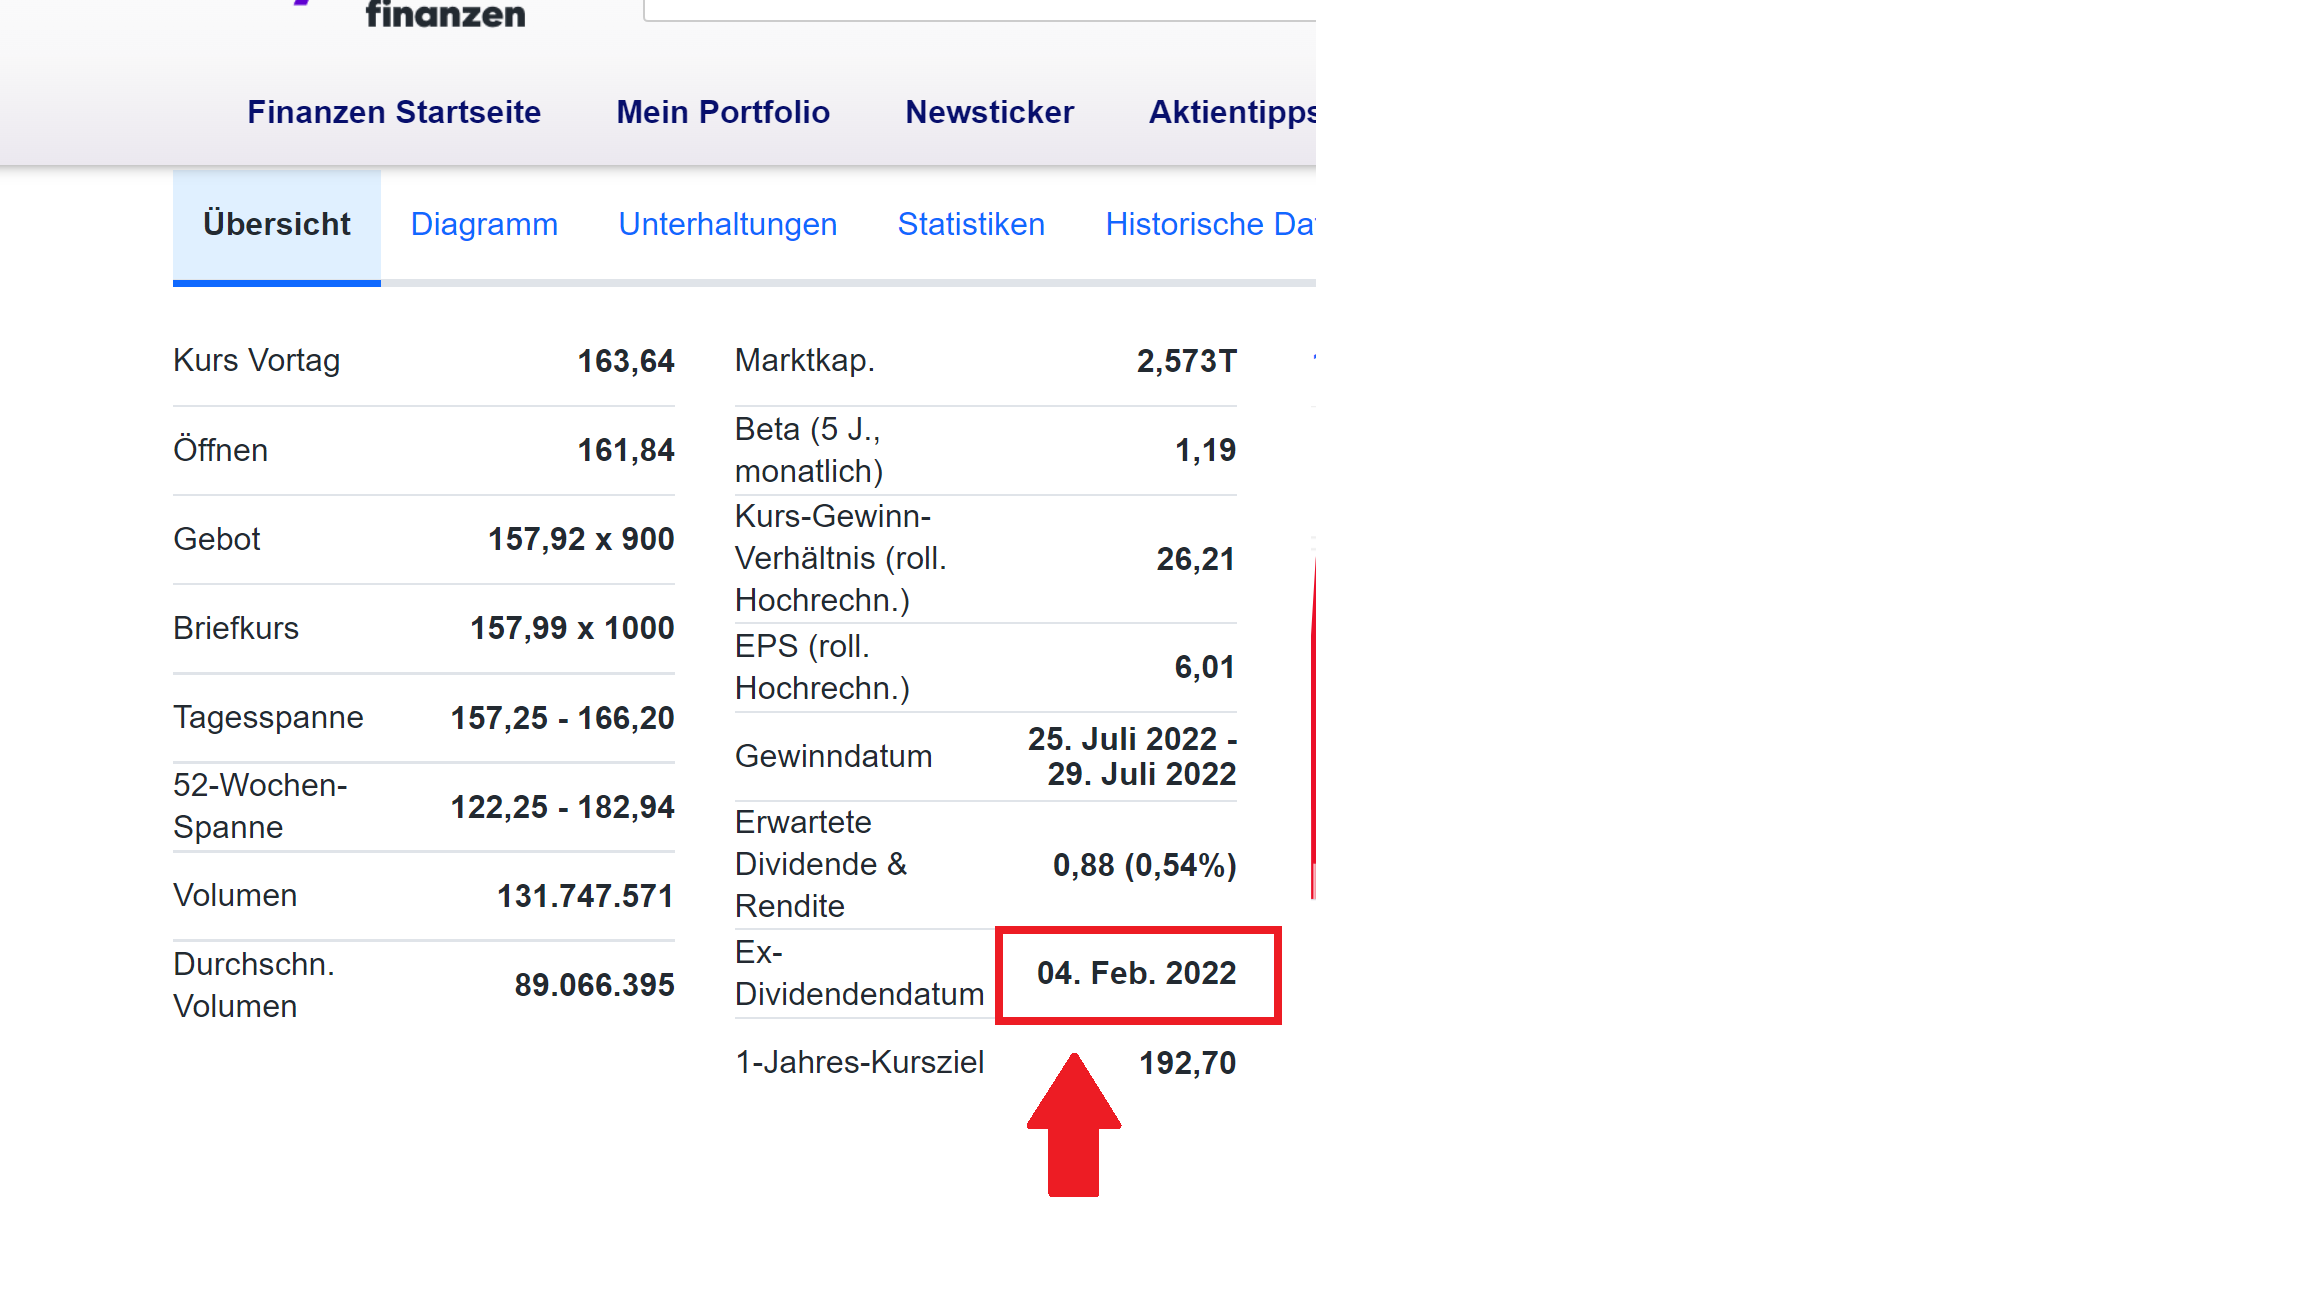
Task: Open the Newsticker section
Action: click(989, 112)
